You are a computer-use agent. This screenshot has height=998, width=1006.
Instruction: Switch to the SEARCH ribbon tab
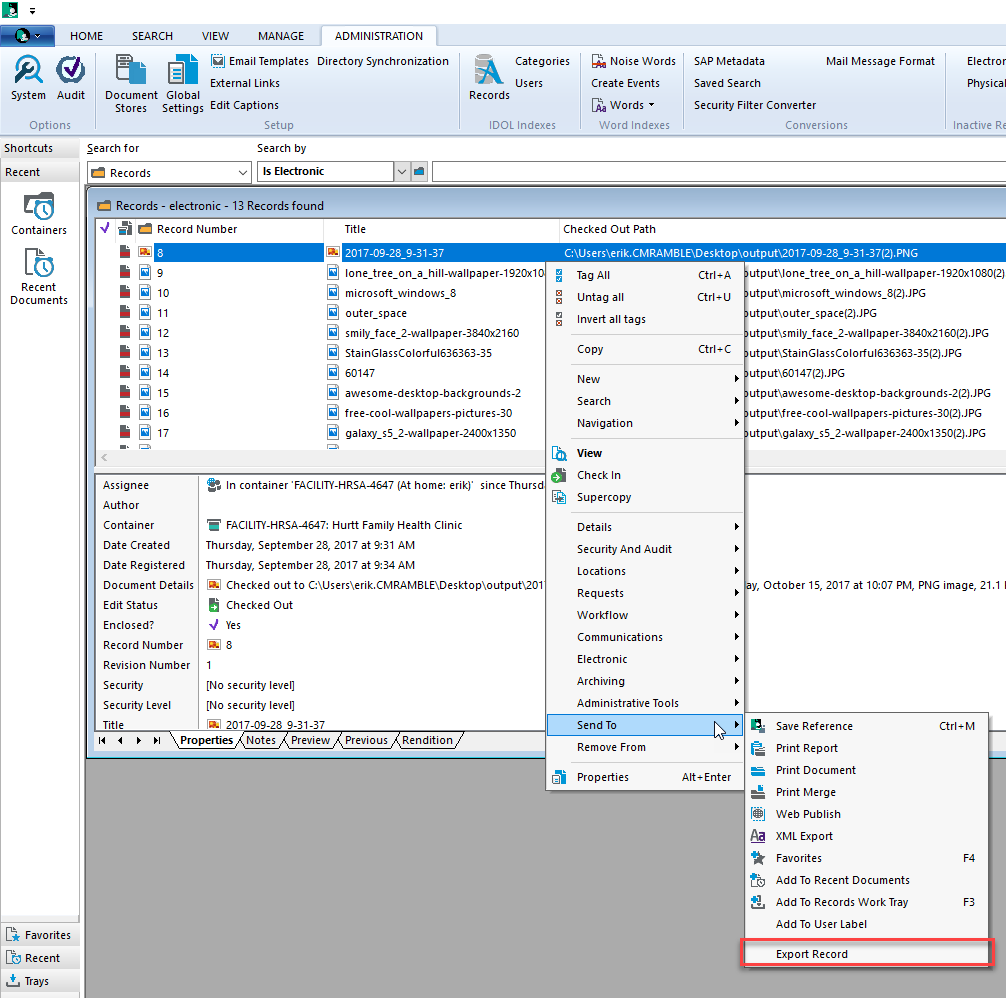pos(152,36)
